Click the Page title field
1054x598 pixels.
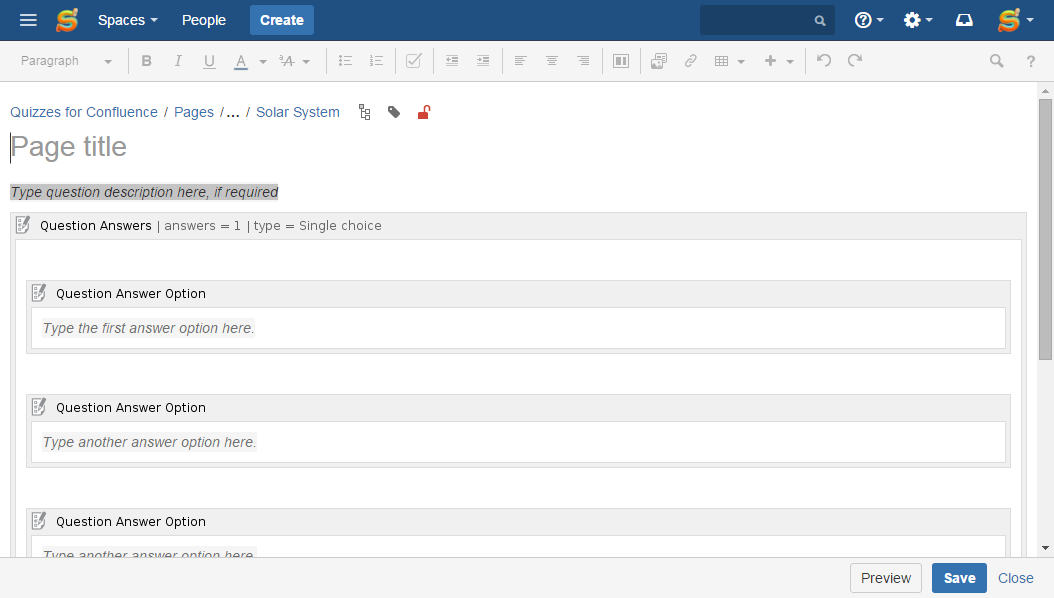[518, 147]
